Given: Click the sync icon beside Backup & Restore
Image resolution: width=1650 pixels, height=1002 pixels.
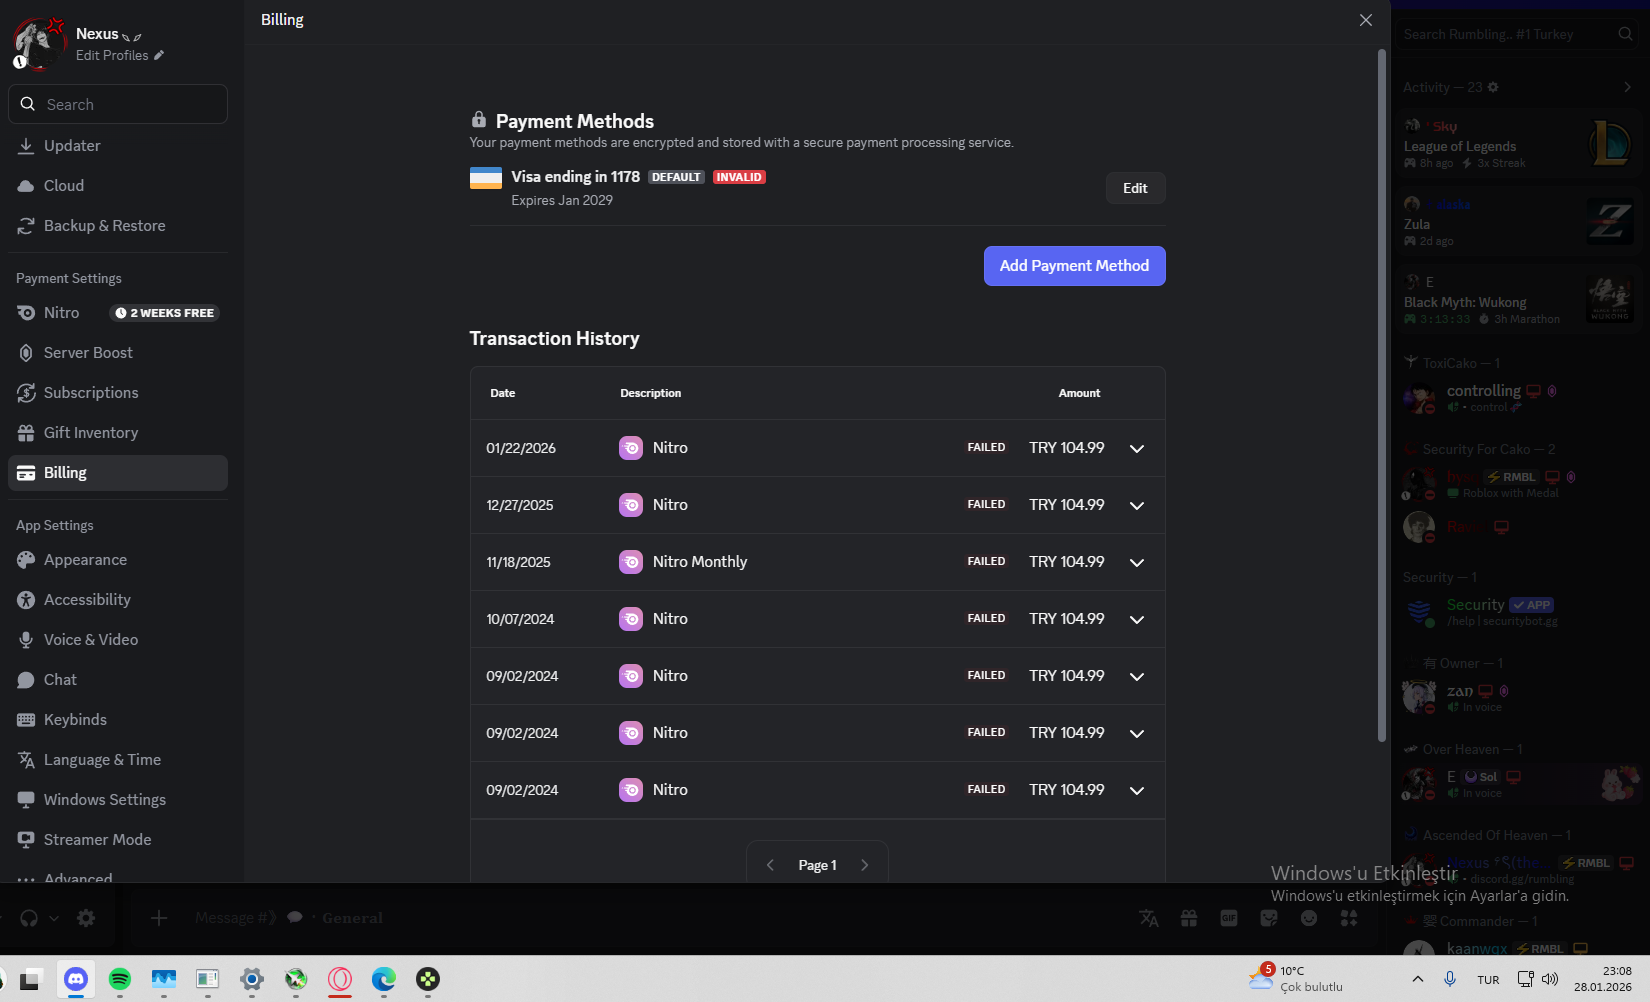Looking at the screenshot, I should pos(26,226).
